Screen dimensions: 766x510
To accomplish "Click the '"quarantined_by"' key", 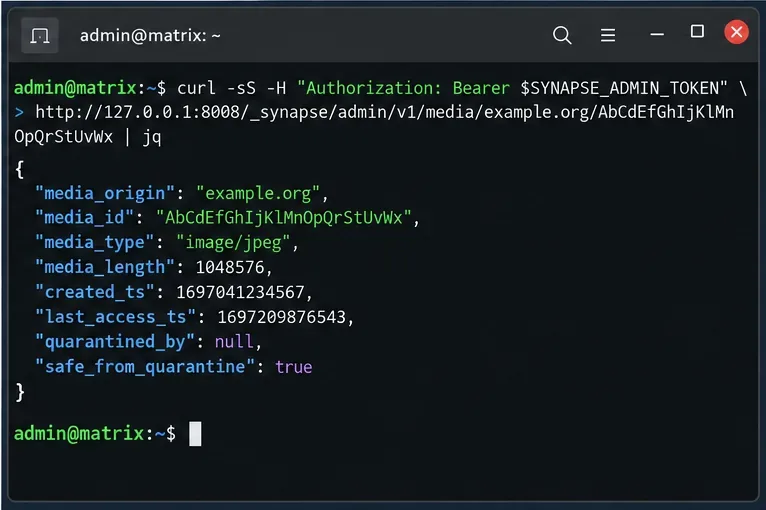I will (x=115, y=342).
